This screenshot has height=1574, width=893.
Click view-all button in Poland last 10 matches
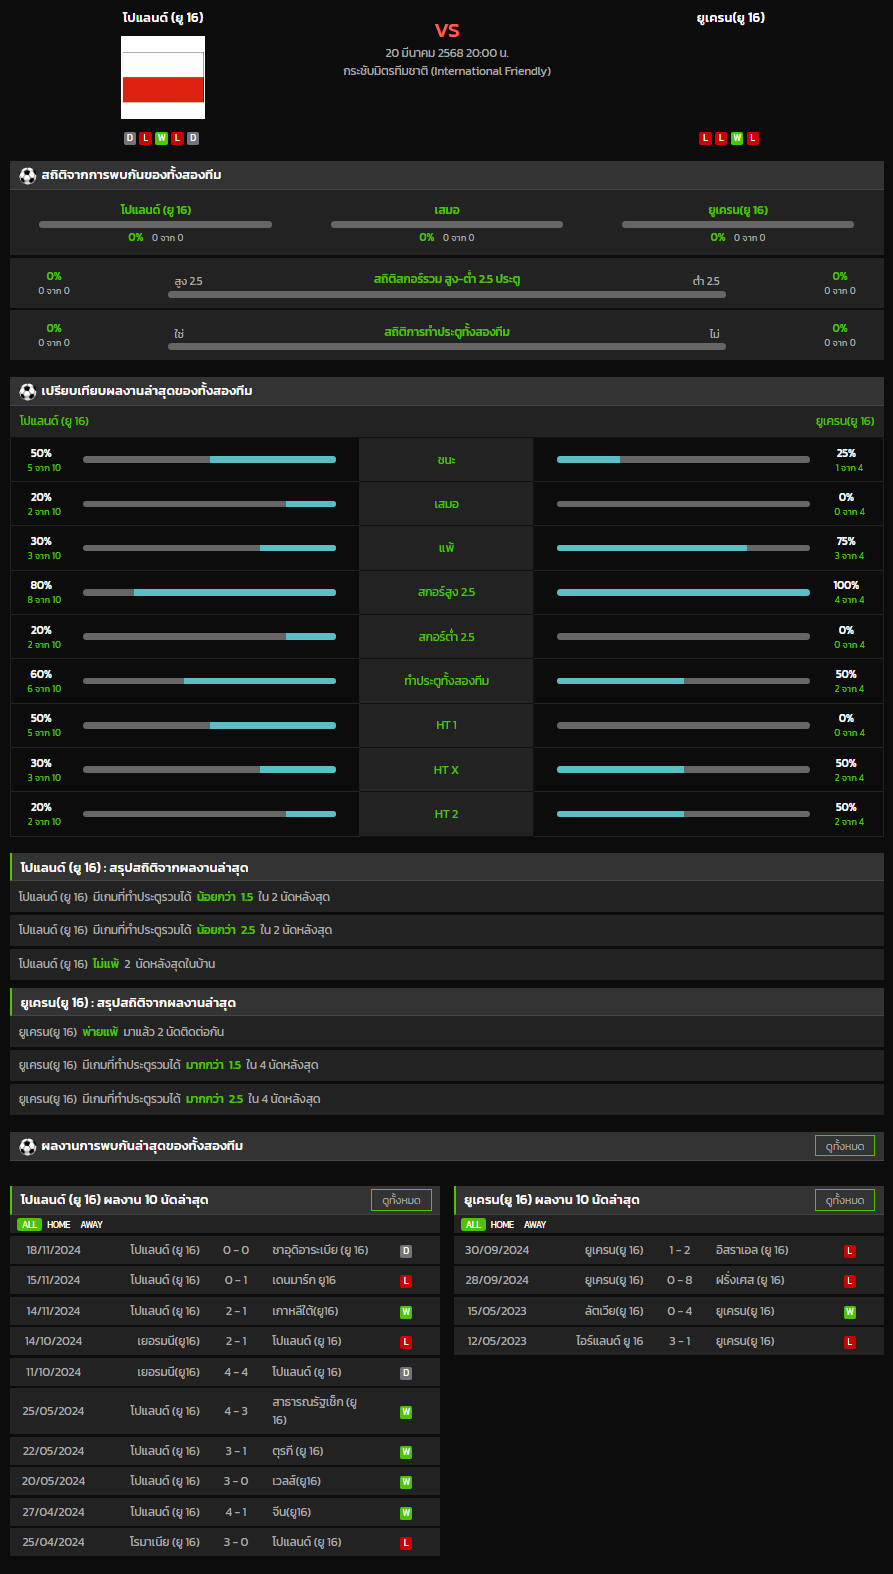coord(401,1200)
